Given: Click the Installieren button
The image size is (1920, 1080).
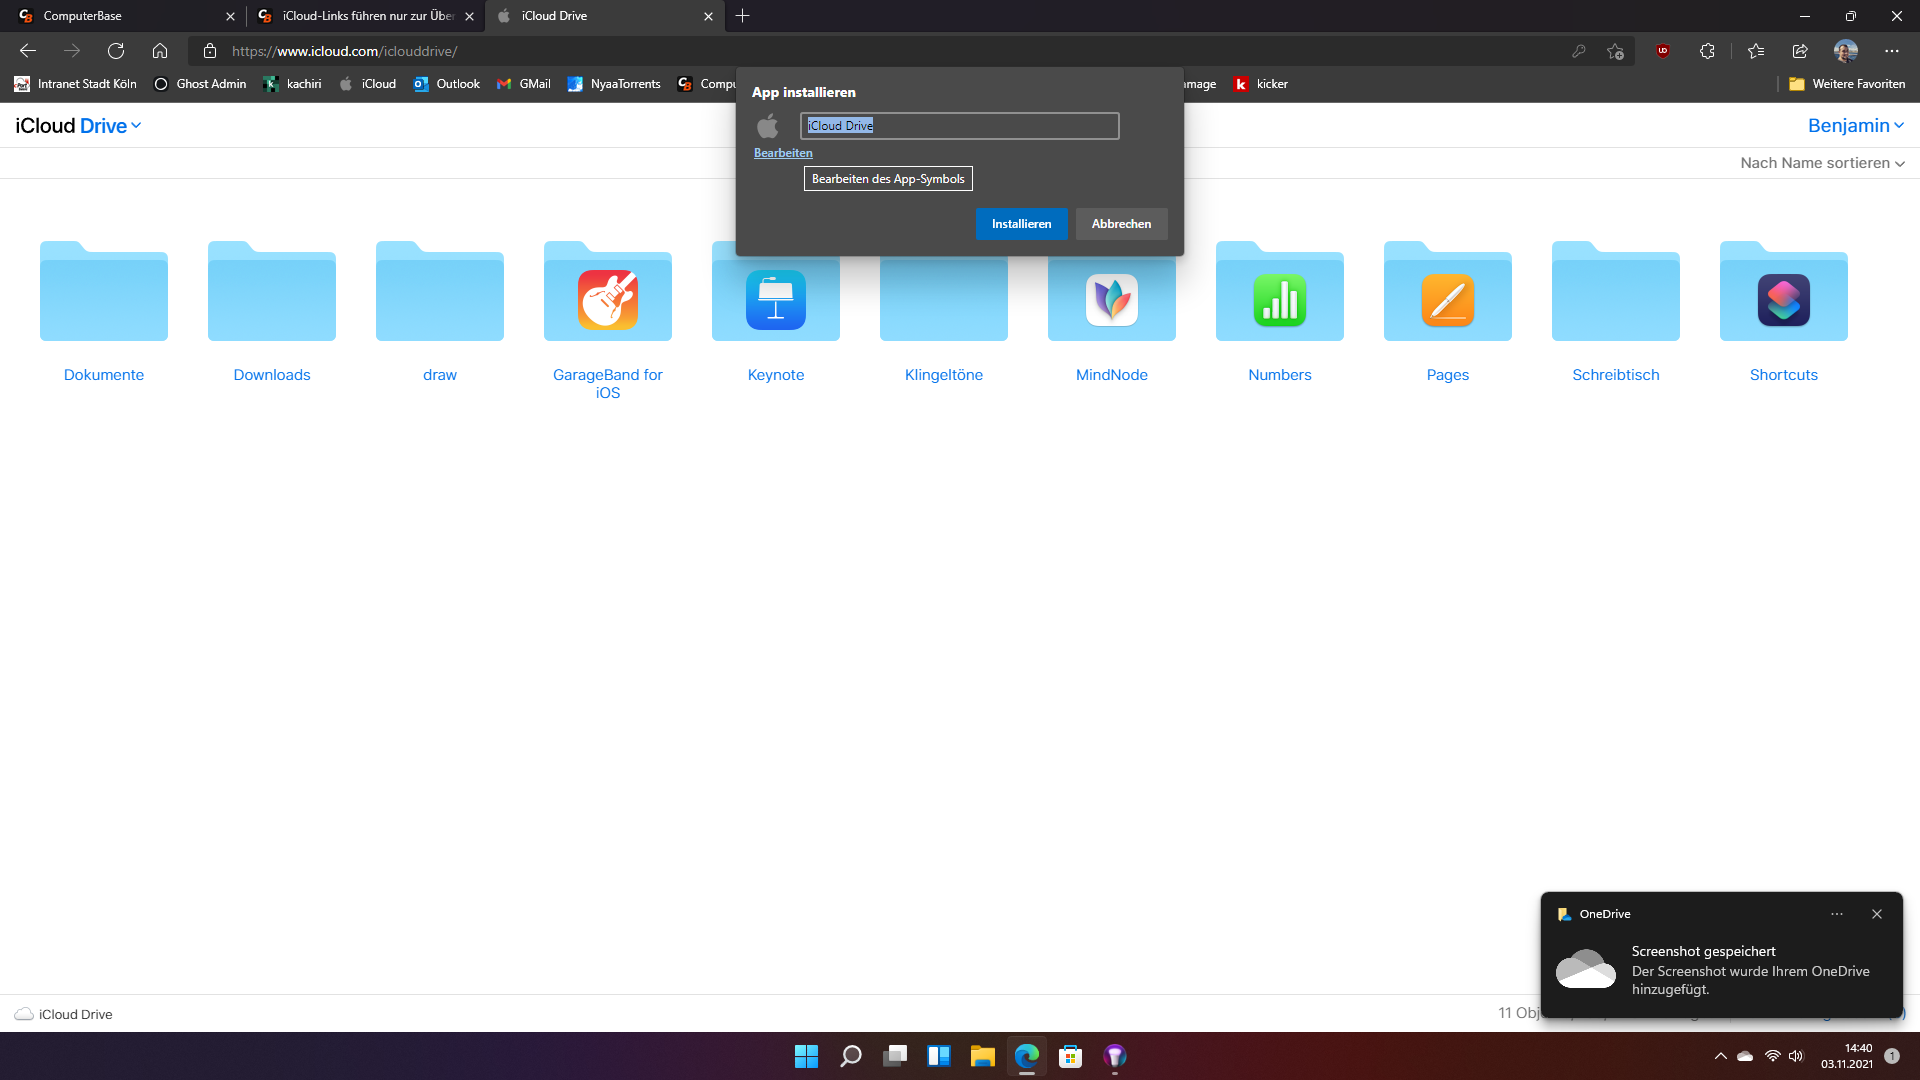Looking at the screenshot, I should (1021, 224).
